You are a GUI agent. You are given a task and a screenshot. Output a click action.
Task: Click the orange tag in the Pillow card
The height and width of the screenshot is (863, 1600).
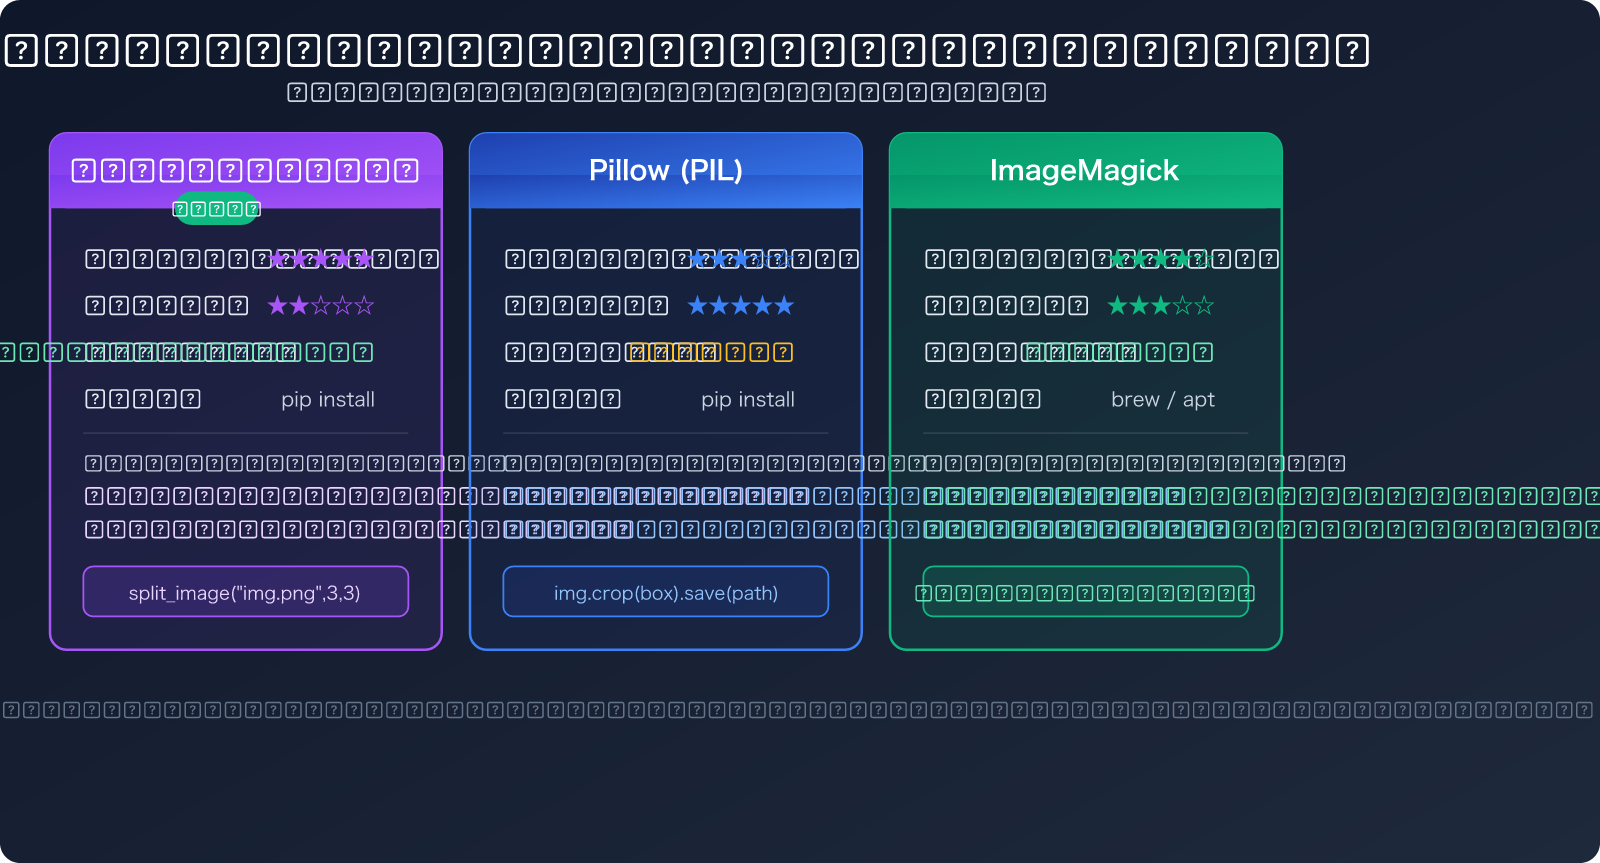(x=710, y=352)
